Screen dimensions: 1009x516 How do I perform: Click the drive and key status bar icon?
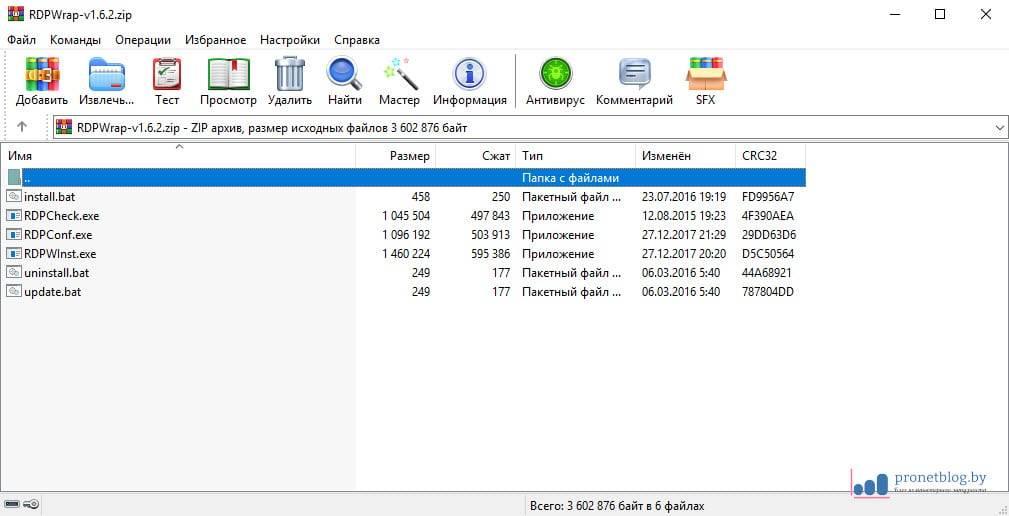tap(22, 504)
